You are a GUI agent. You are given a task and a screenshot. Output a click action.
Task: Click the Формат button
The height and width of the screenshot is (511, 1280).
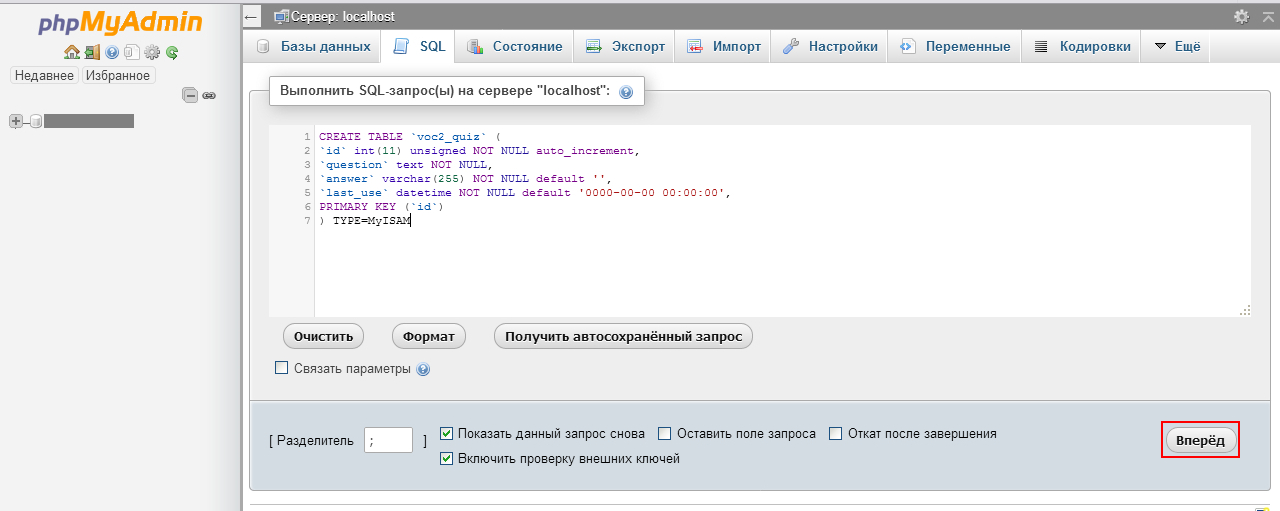(x=428, y=337)
